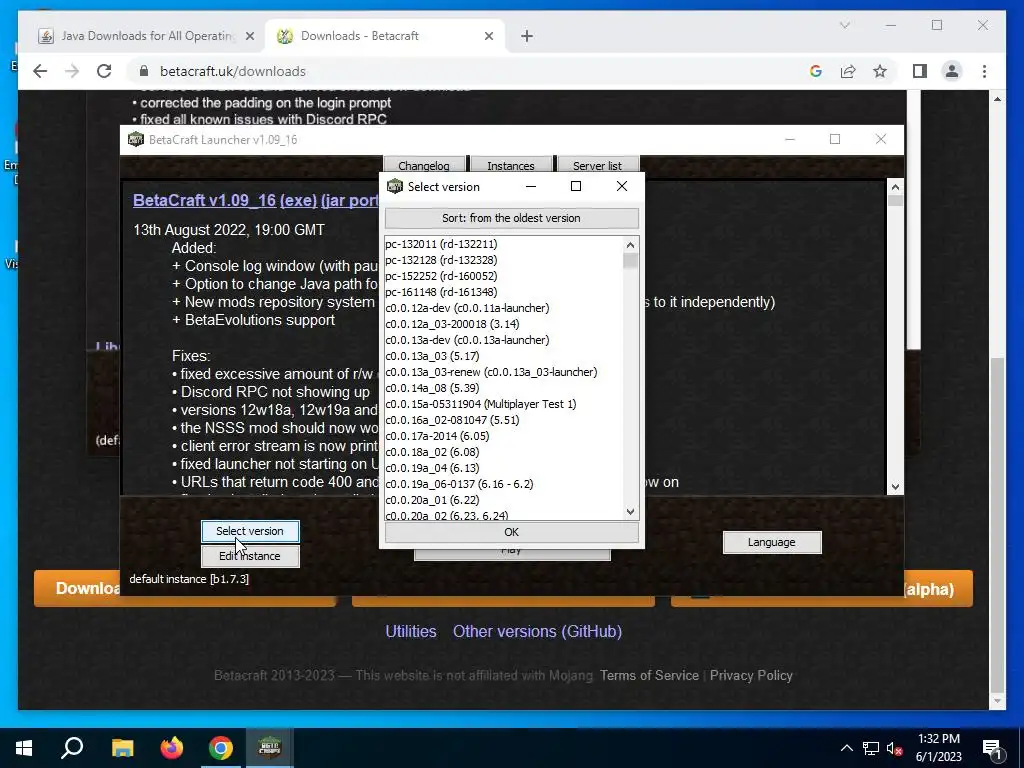This screenshot has width=1024, height=768.
Task: Reload the Betacraft downloads page
Action: point(104,71)
